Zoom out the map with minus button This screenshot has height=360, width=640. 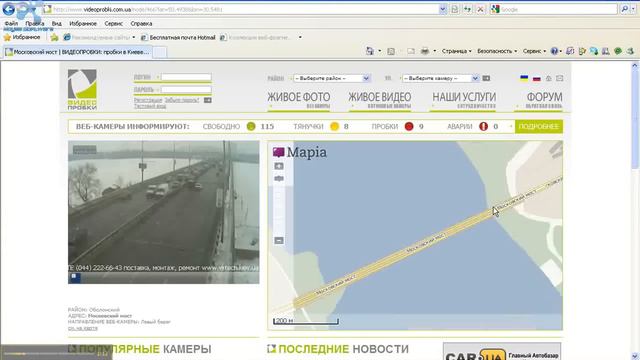tap(279, 241)
